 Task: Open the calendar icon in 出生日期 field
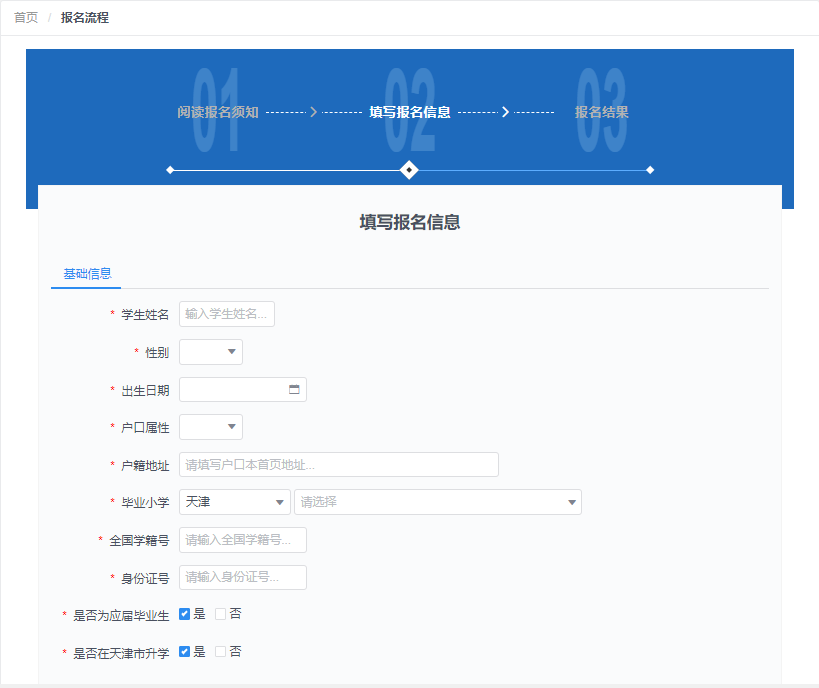(x=294, y=390)
